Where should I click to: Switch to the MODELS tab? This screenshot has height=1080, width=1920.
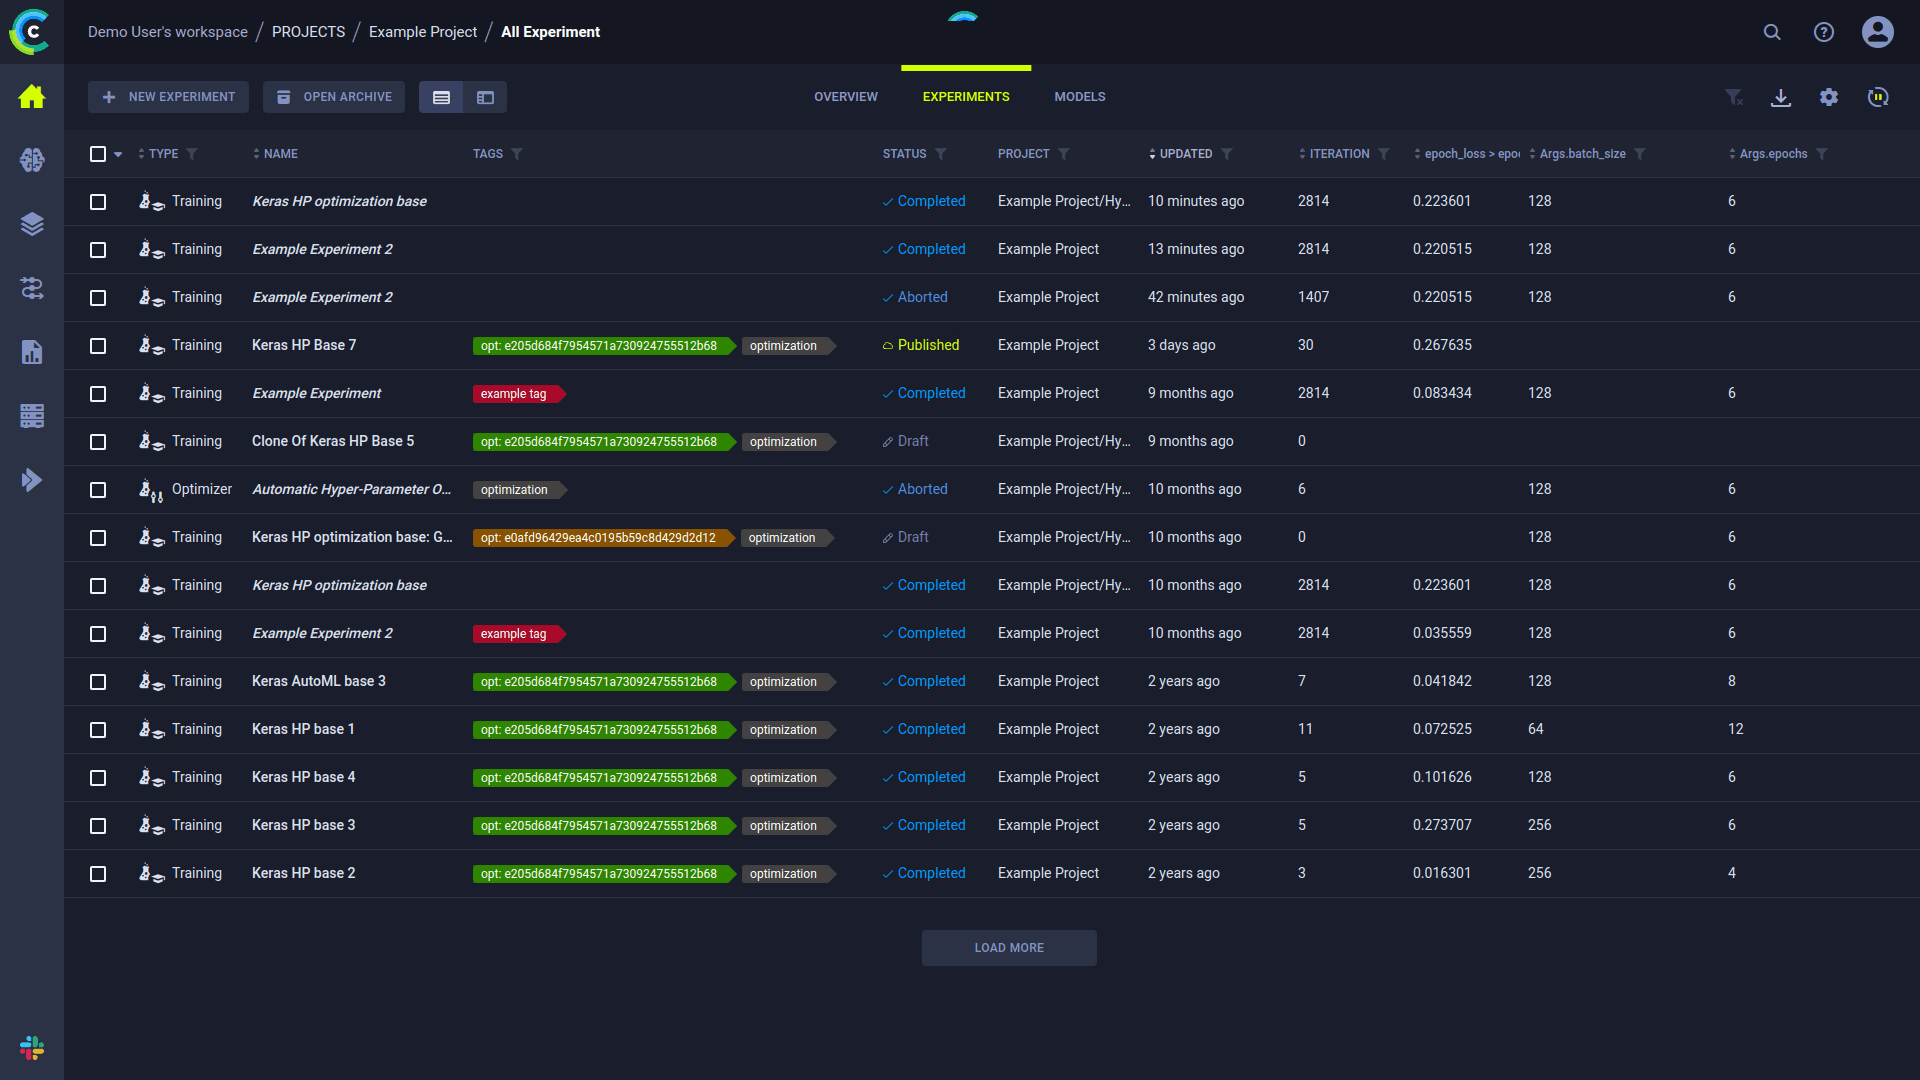[1079, 96]
